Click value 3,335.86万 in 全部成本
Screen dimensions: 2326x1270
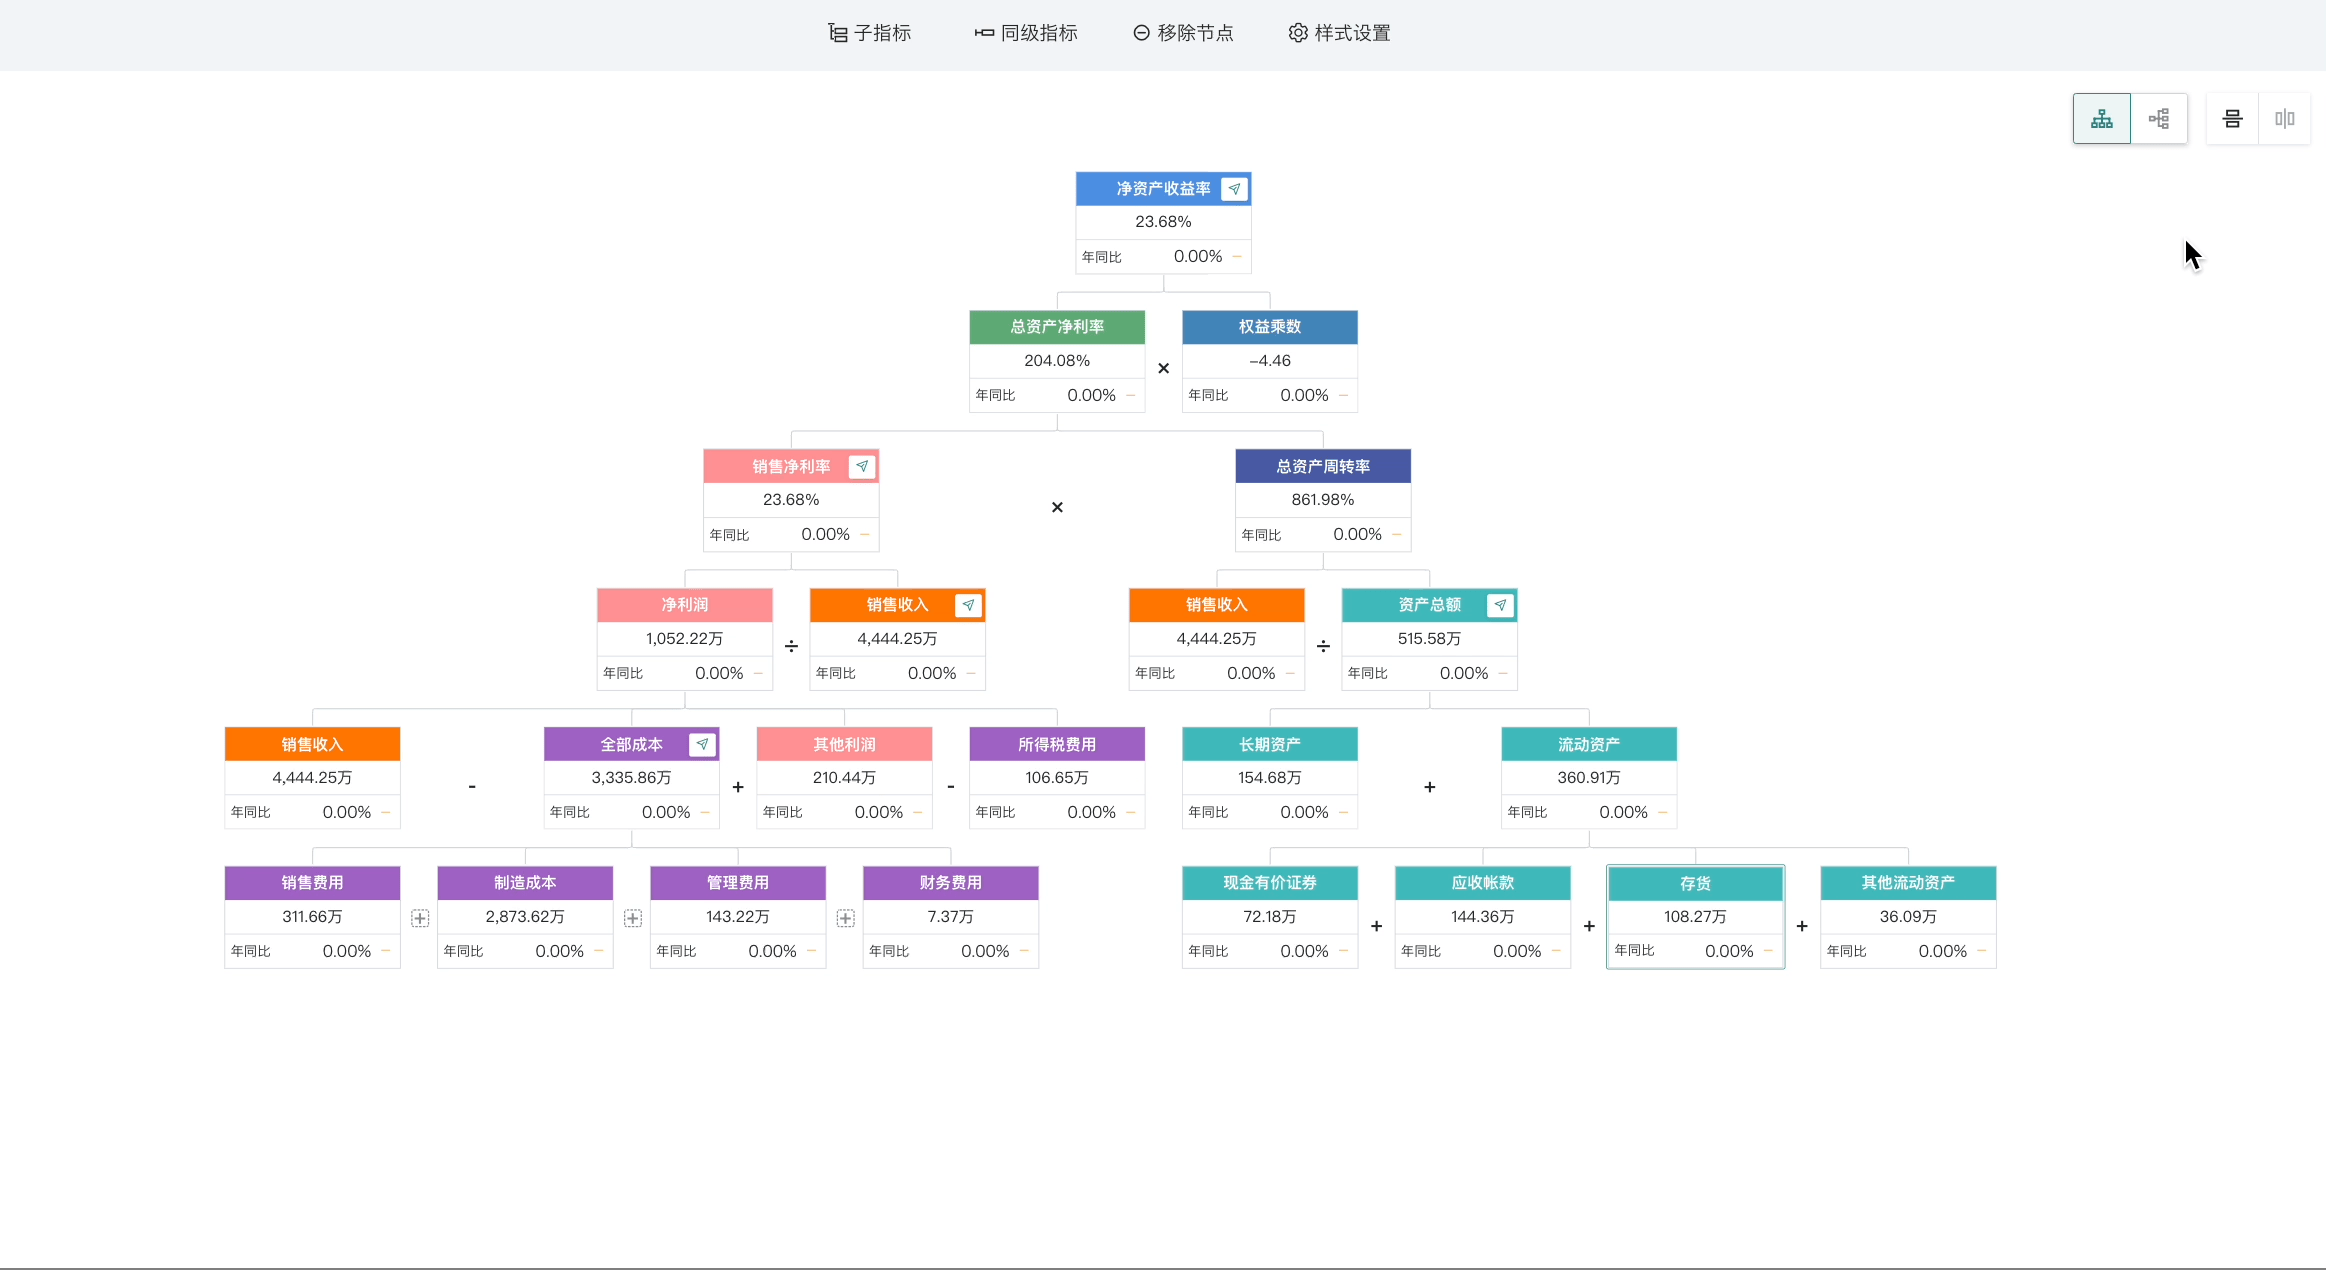[632, 778]
